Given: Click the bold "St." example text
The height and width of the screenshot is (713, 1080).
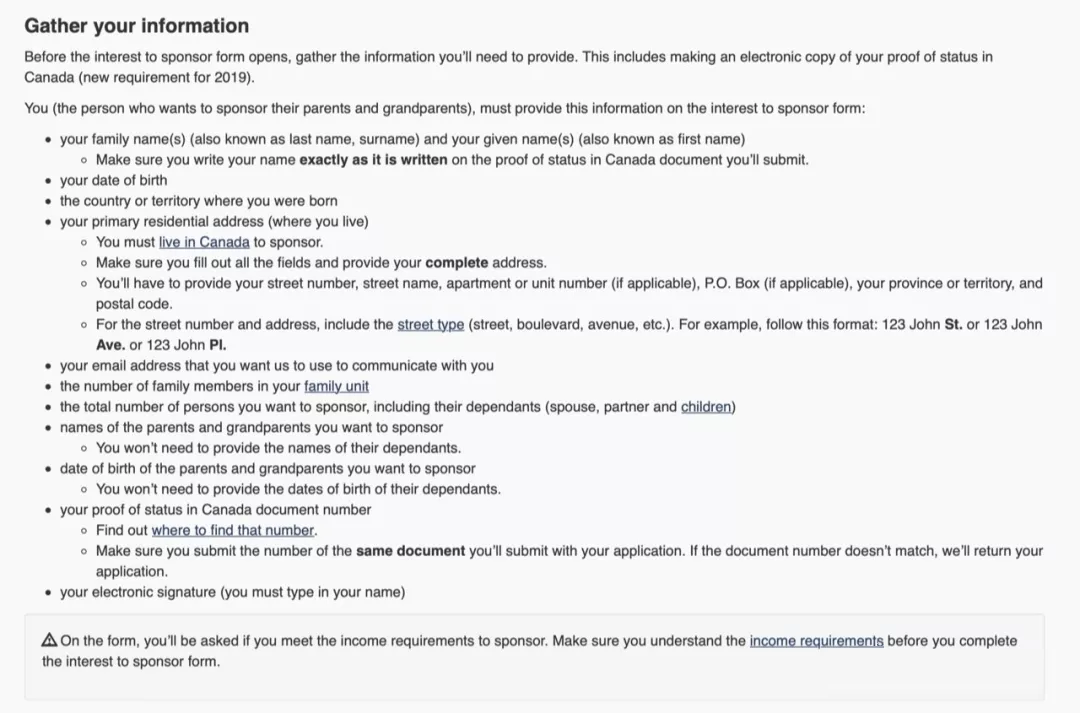Looking at the screenshot, I should pos(953,324).
